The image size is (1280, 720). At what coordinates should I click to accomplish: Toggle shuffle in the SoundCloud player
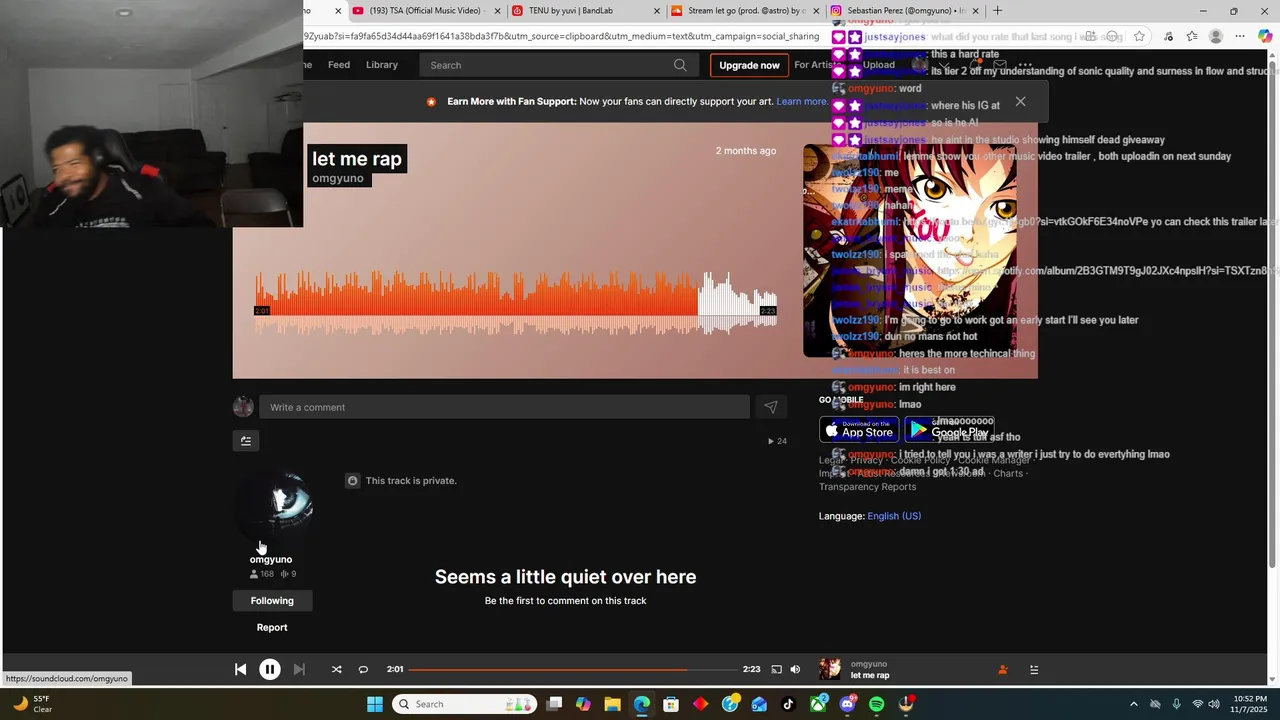(x=336, y=670)
